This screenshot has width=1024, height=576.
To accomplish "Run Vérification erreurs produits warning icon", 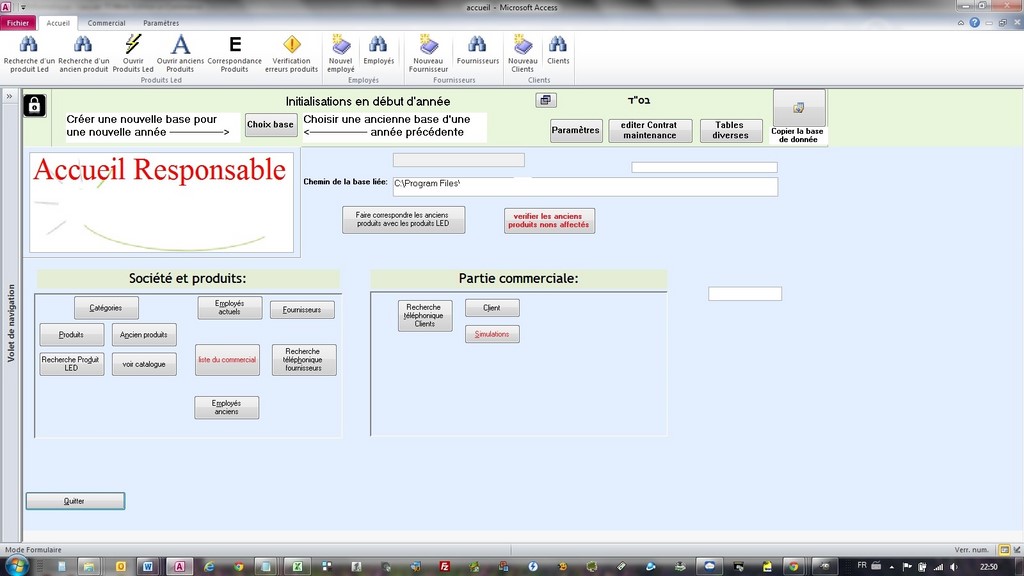I will [x=292, y=45].
